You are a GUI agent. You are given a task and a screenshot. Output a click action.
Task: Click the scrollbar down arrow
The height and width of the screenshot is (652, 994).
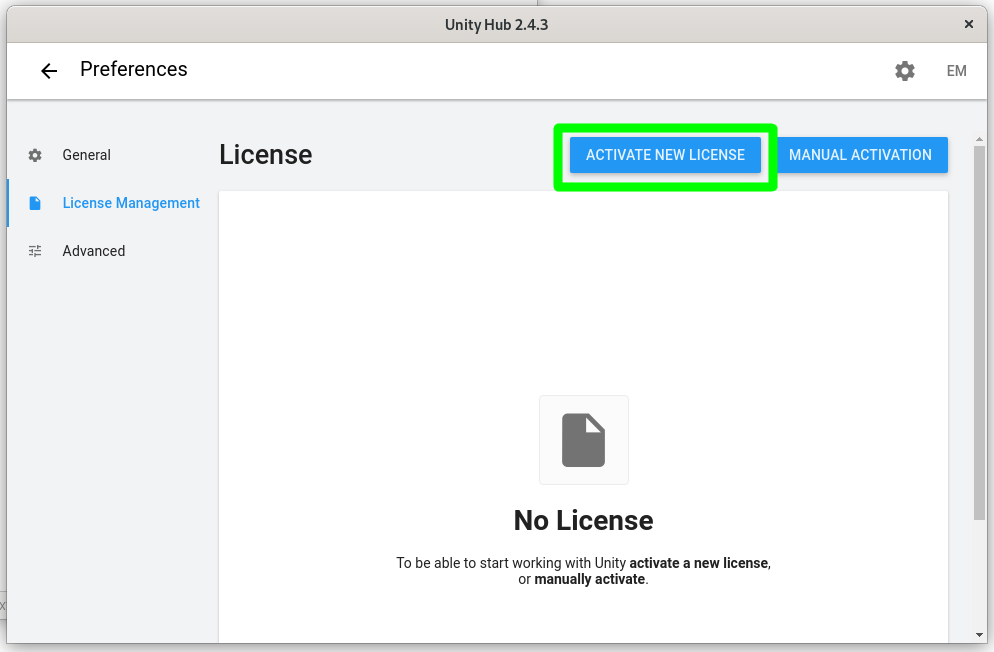point(979,634)
